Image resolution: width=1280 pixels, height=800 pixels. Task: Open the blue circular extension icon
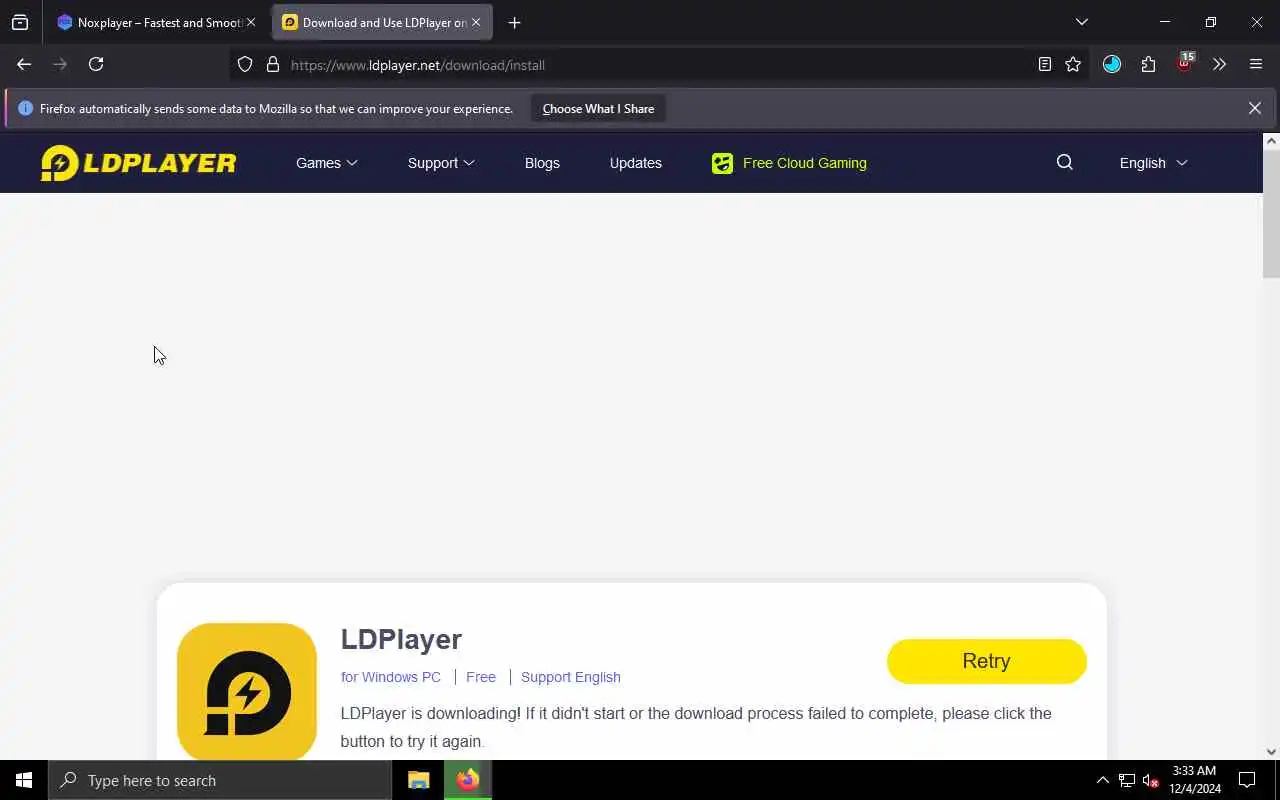click(x=1112, y=64)
